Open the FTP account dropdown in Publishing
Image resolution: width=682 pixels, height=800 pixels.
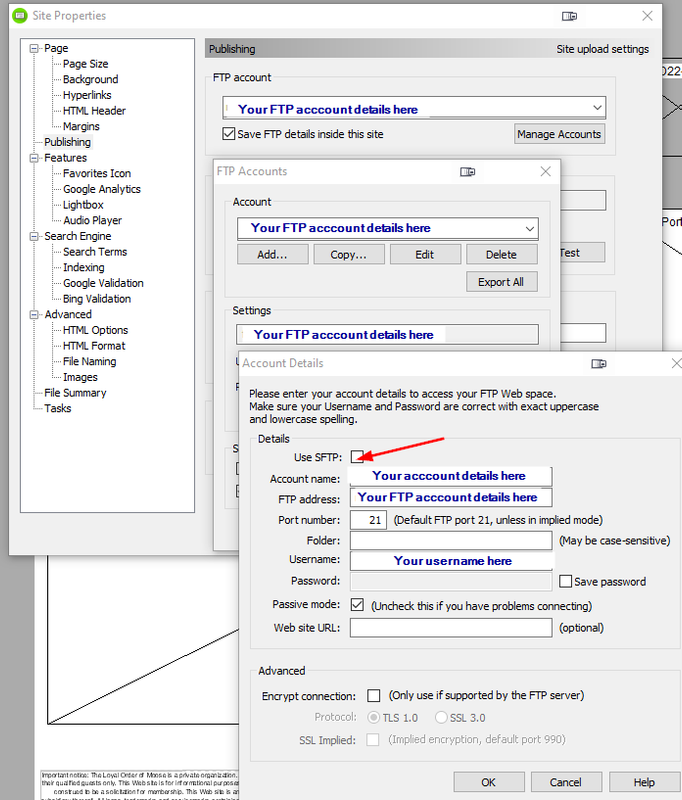tap(597, 108)
